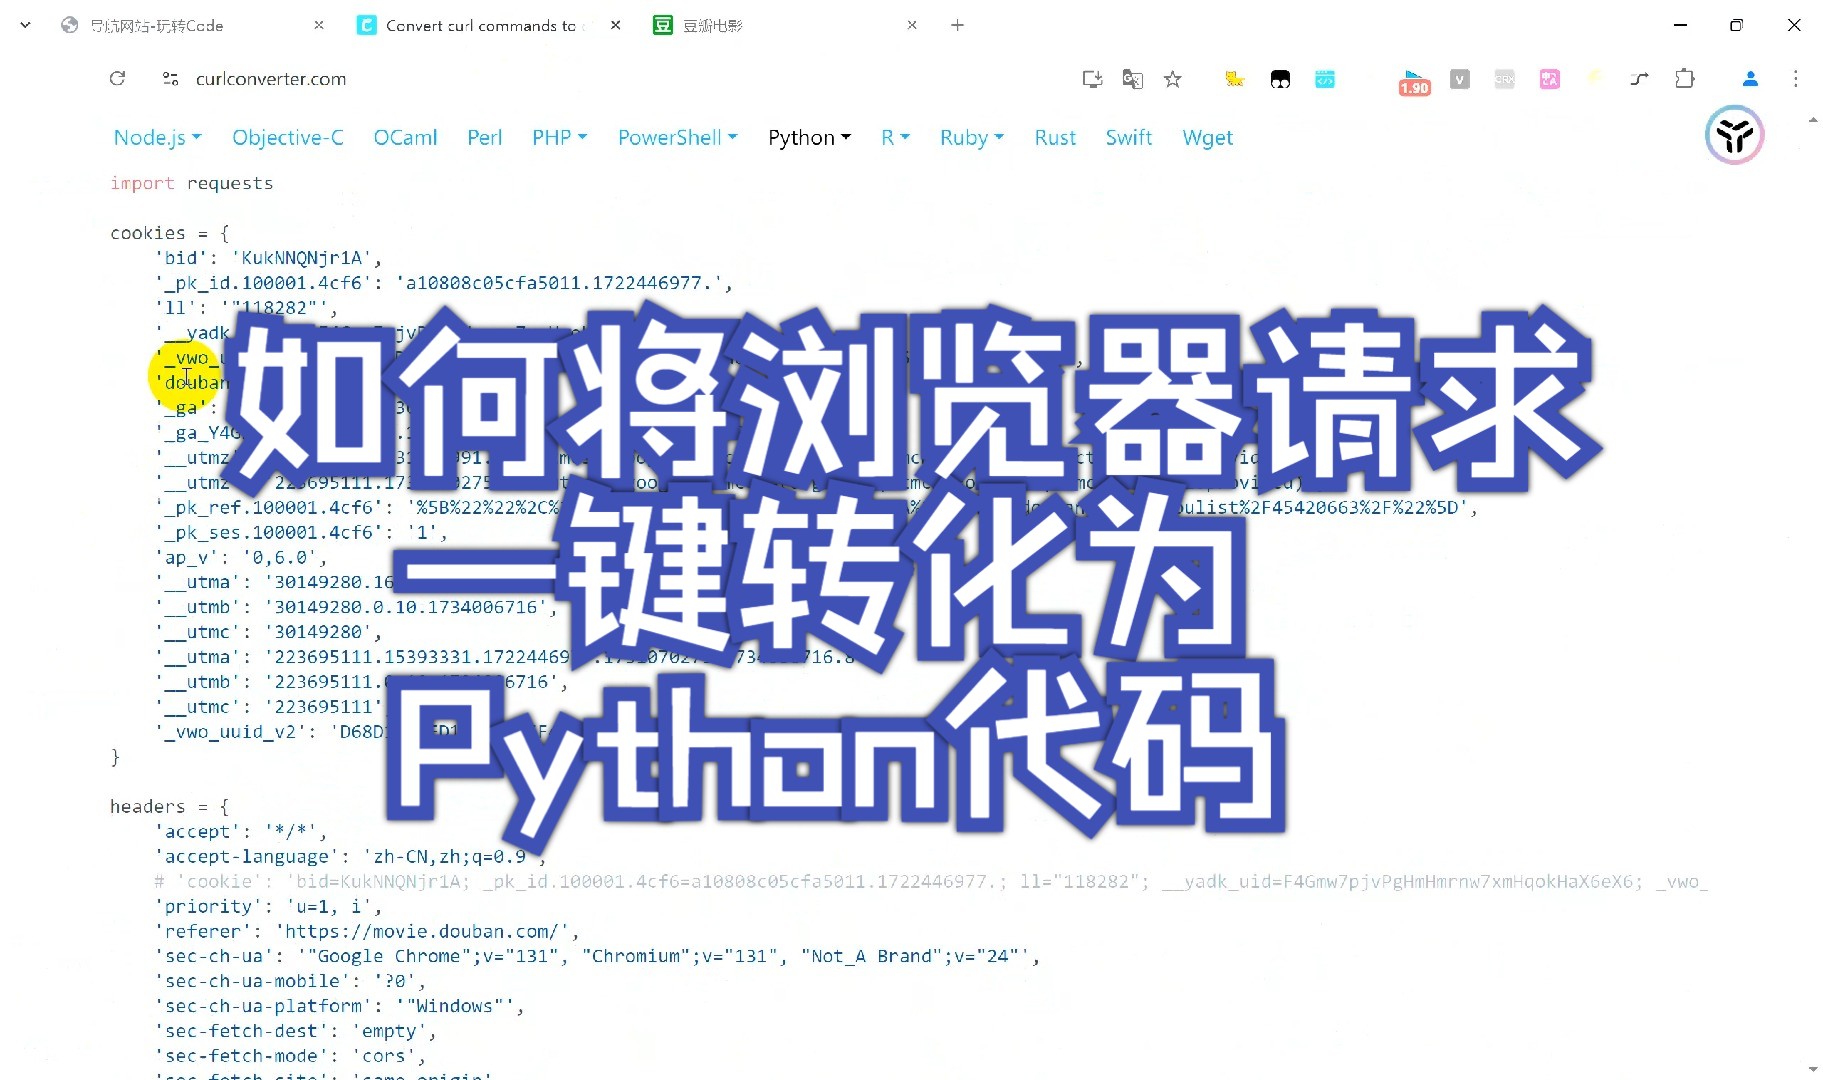1823x1080 pixels.
Task: Click the 'bid' cookie line
Action: pos(268,258)
